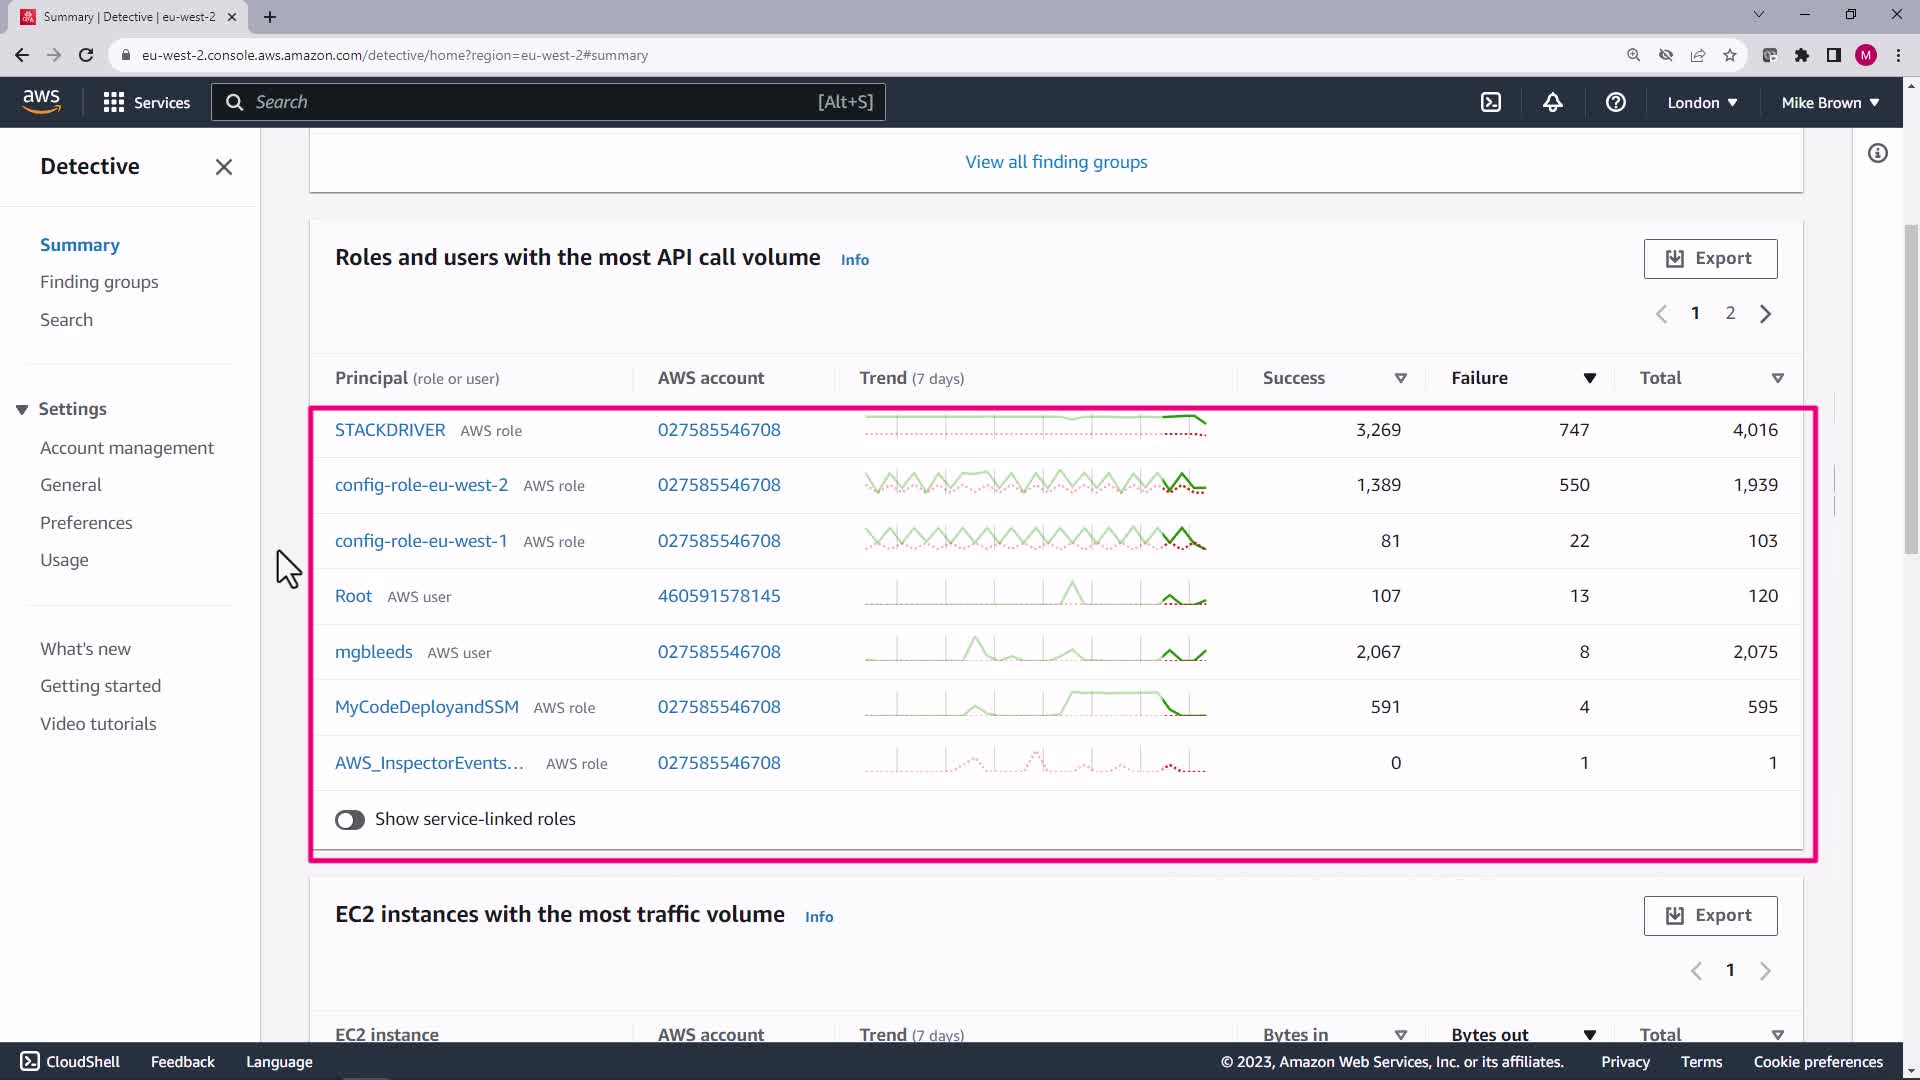Open Finding groups in the sidebar
This screenshot has width=1920, height=1080.
pos(99,282)
